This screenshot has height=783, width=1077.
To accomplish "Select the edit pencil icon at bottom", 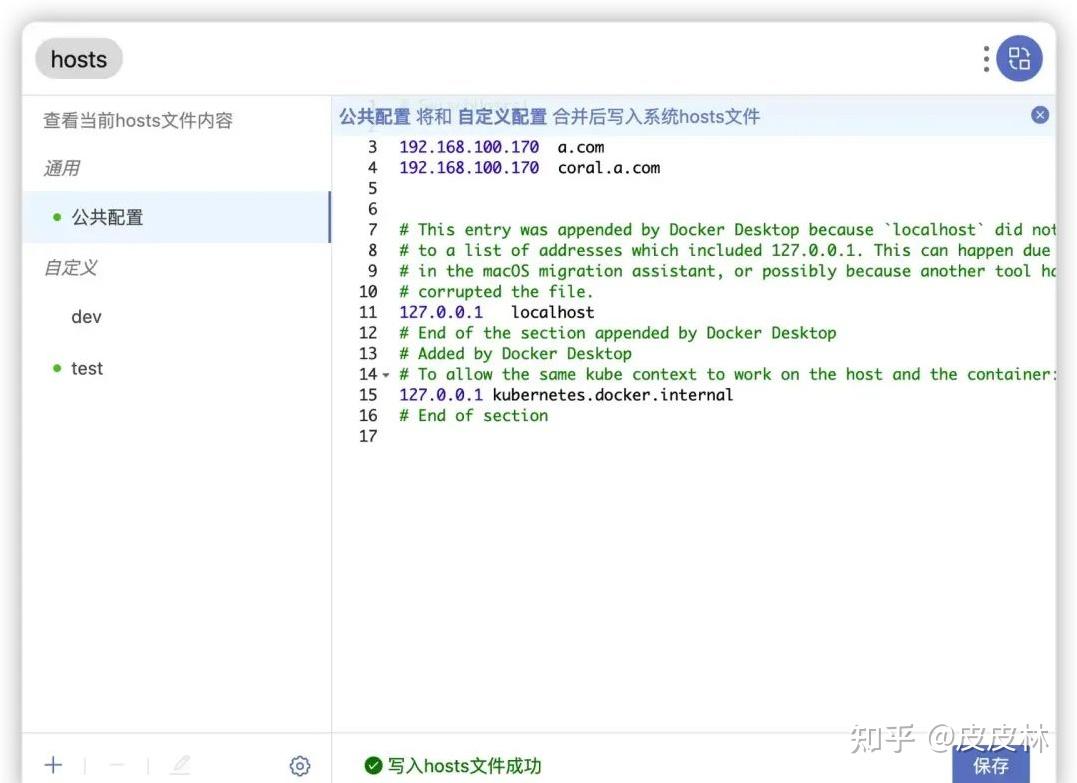I will tap(180, 764).
